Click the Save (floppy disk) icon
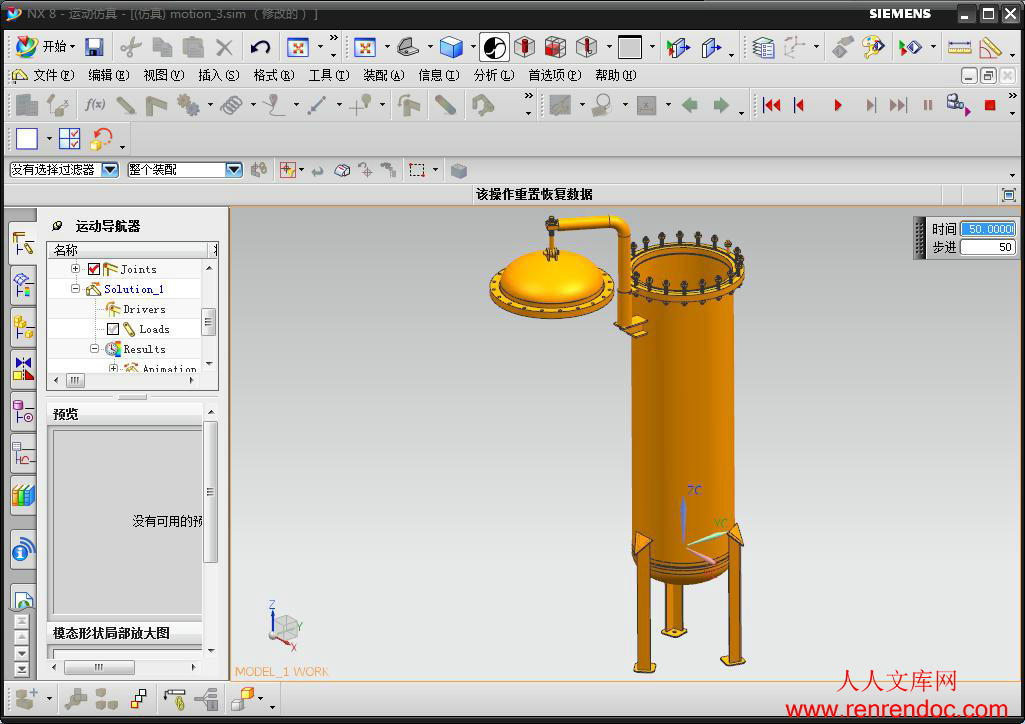1025x724 pixels. pyautogui.click(x=94, y=47)
